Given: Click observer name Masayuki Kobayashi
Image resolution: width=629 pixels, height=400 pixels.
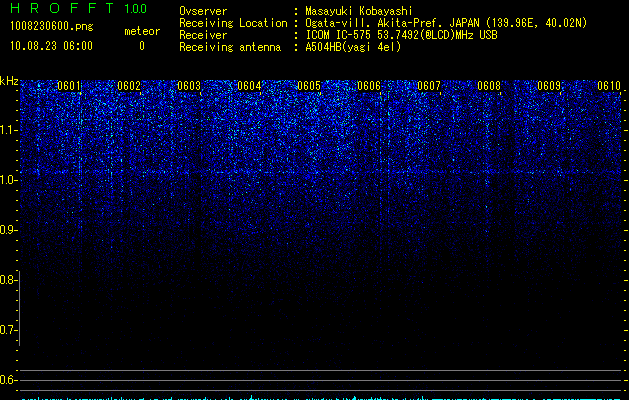Looking at the screenshot, I should [x=359, y=11].
